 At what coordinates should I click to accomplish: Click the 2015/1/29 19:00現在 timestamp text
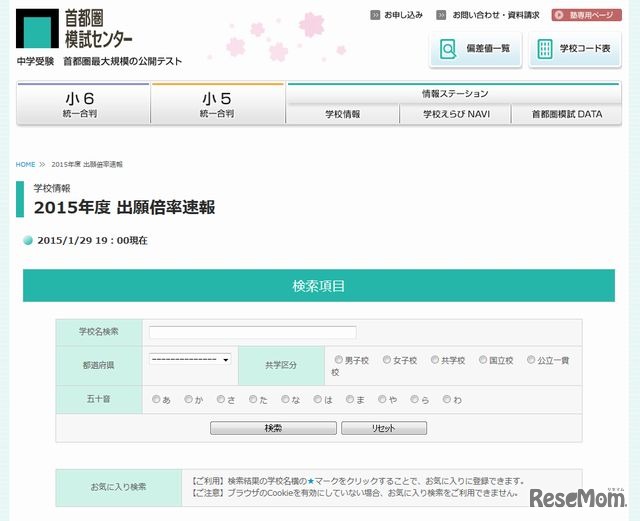coord(93,240)
